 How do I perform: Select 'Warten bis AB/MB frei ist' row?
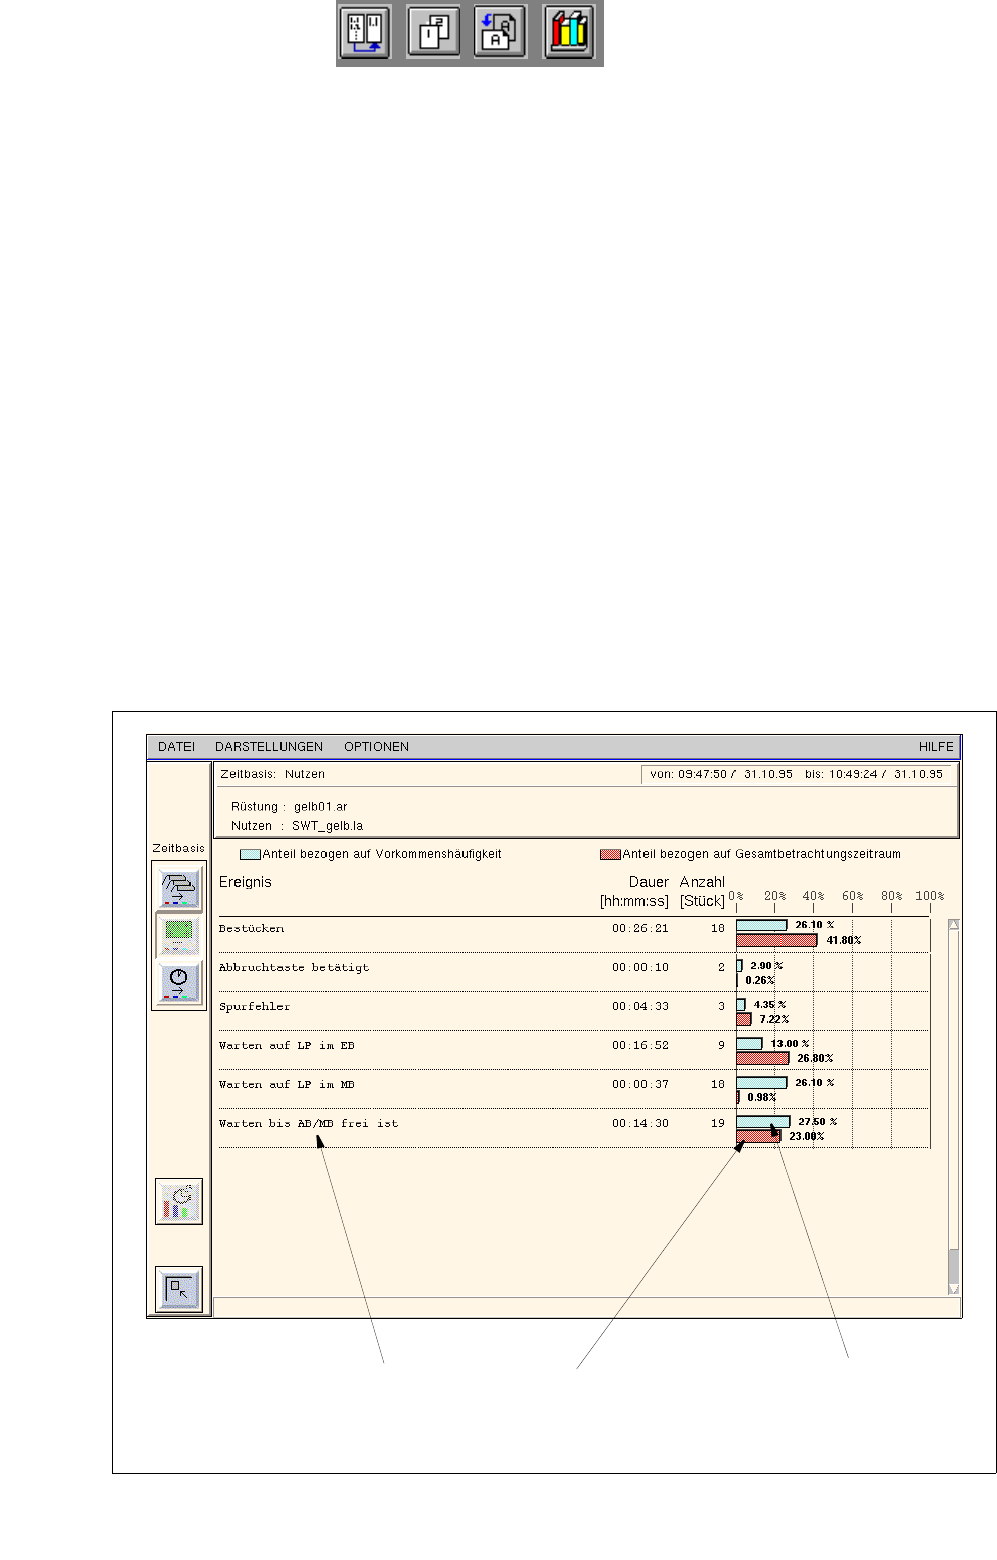[x=574, y=1128]
